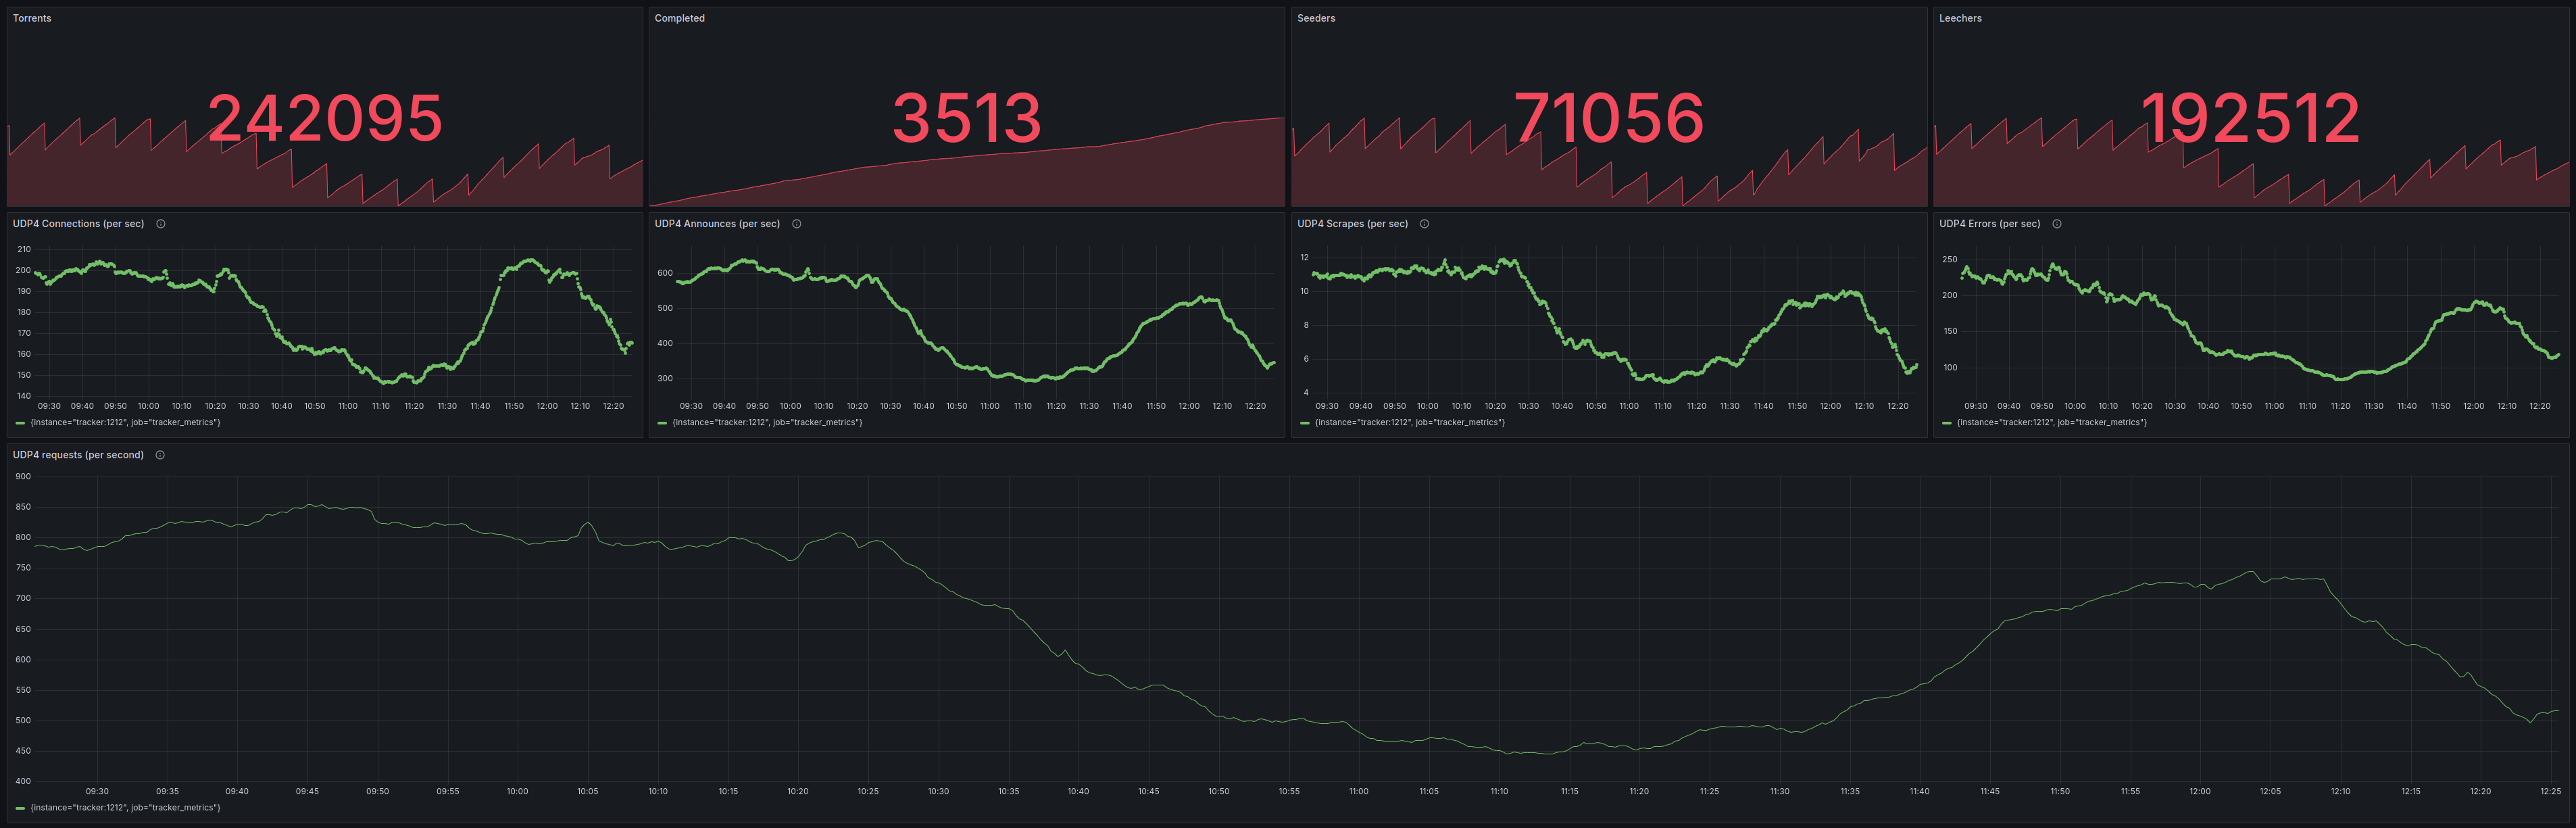Click the 900 y-axis label in UDP4 requests
The image size is (2576, 828).
tap(23, 476)
